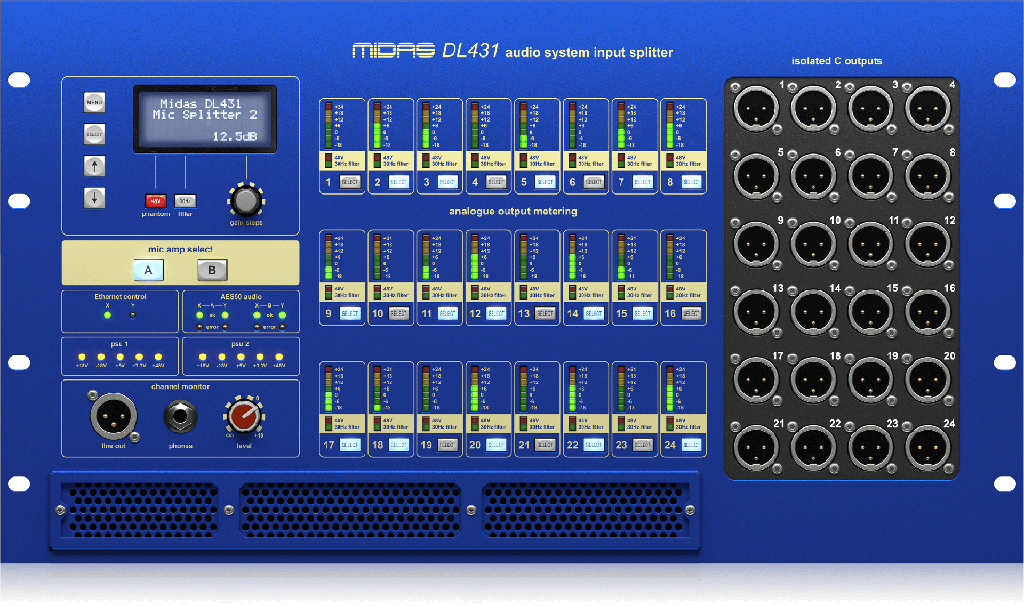
Task: Click the LCD reading Midas DL431 Mic Splitter 2
Action: click(205, 119)
